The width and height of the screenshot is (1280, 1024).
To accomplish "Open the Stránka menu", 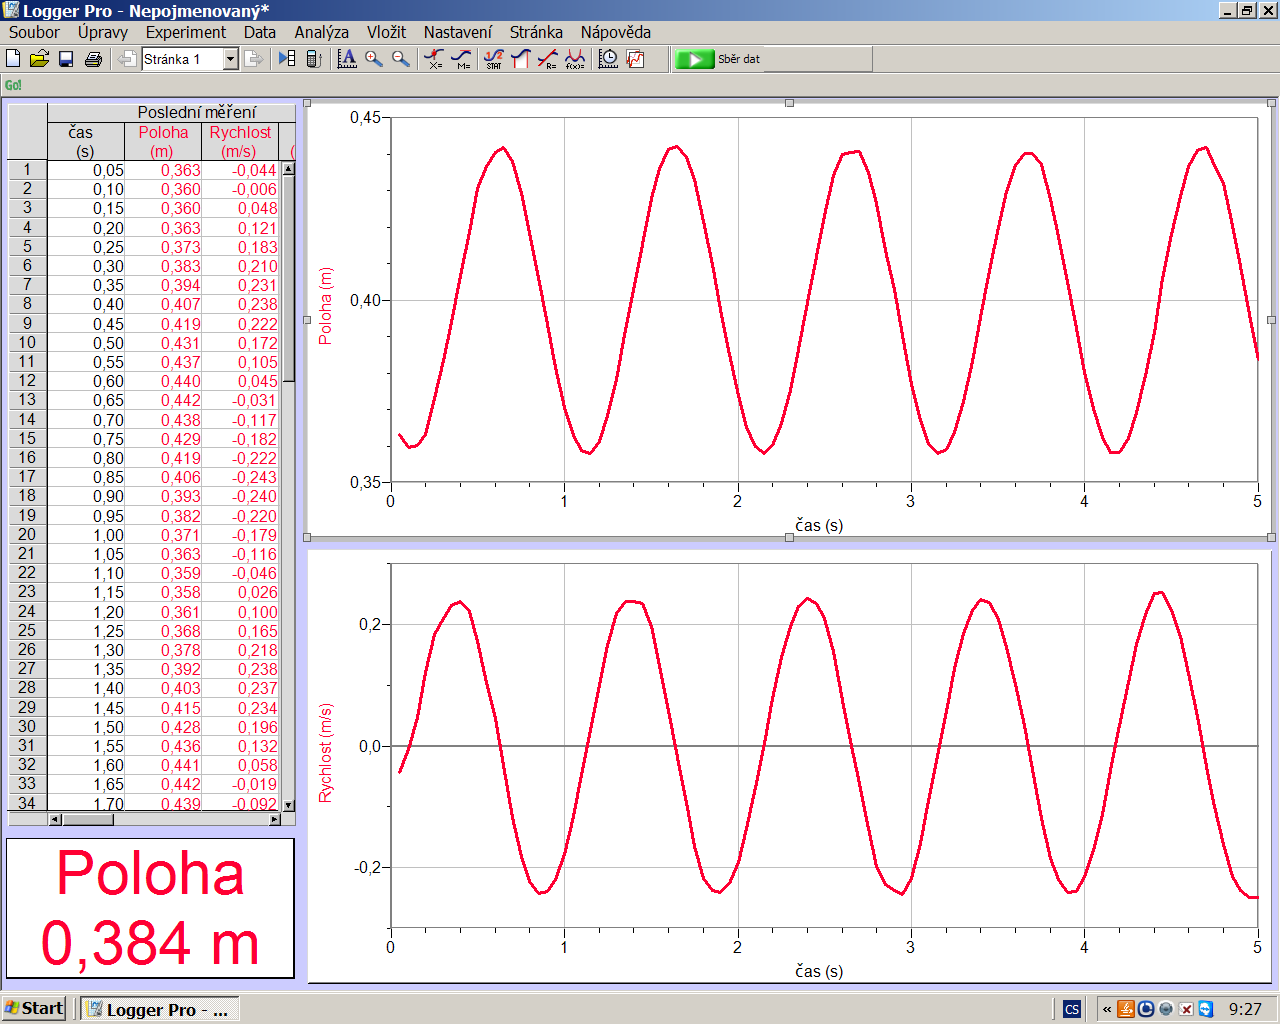I will (536, 32).
